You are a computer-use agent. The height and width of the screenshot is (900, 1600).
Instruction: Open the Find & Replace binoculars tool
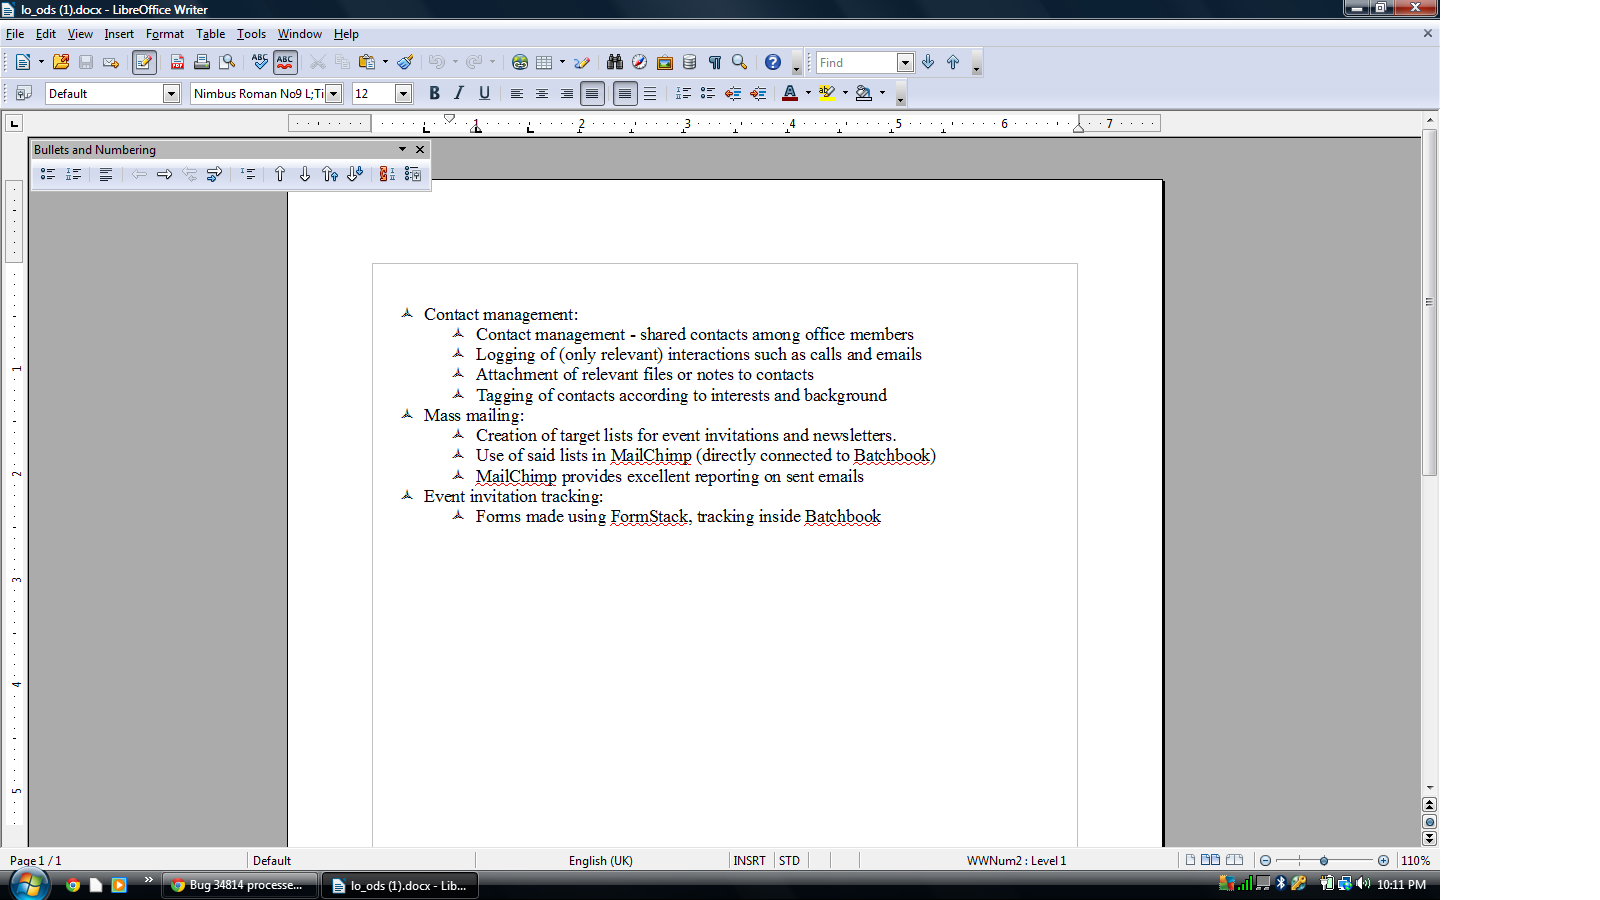pos(614,62)
